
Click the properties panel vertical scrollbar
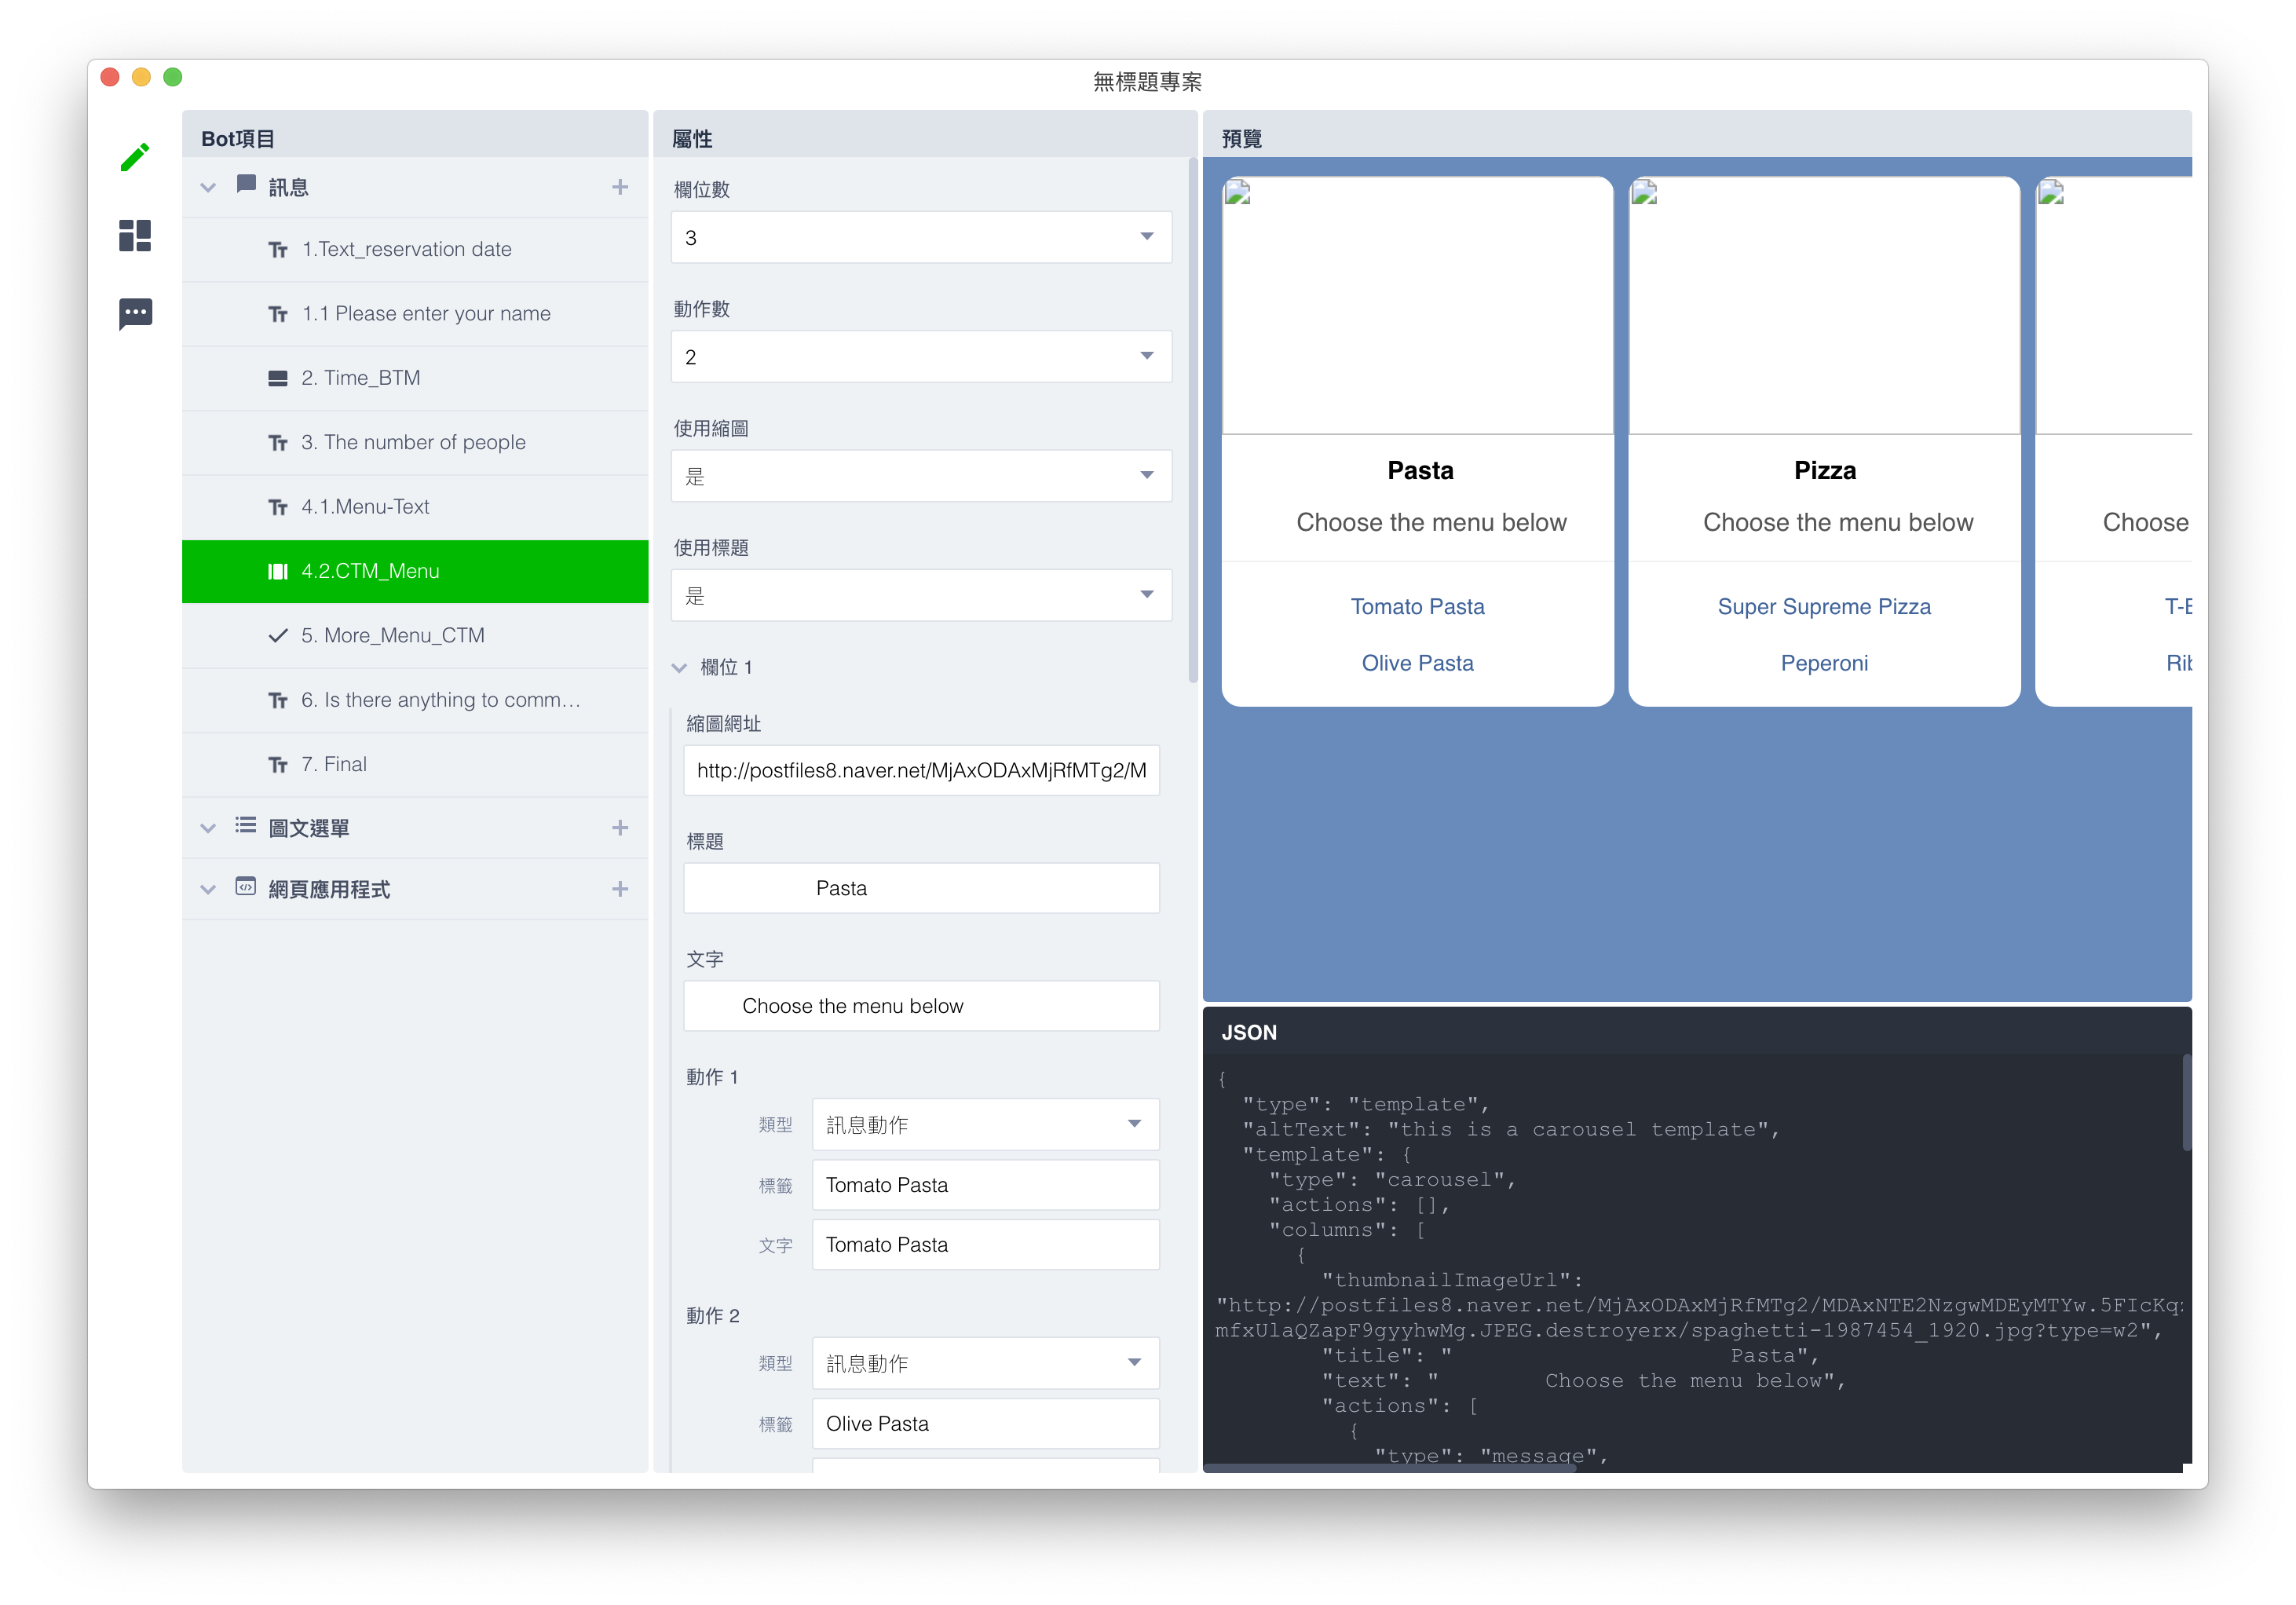click(1192, 420)
